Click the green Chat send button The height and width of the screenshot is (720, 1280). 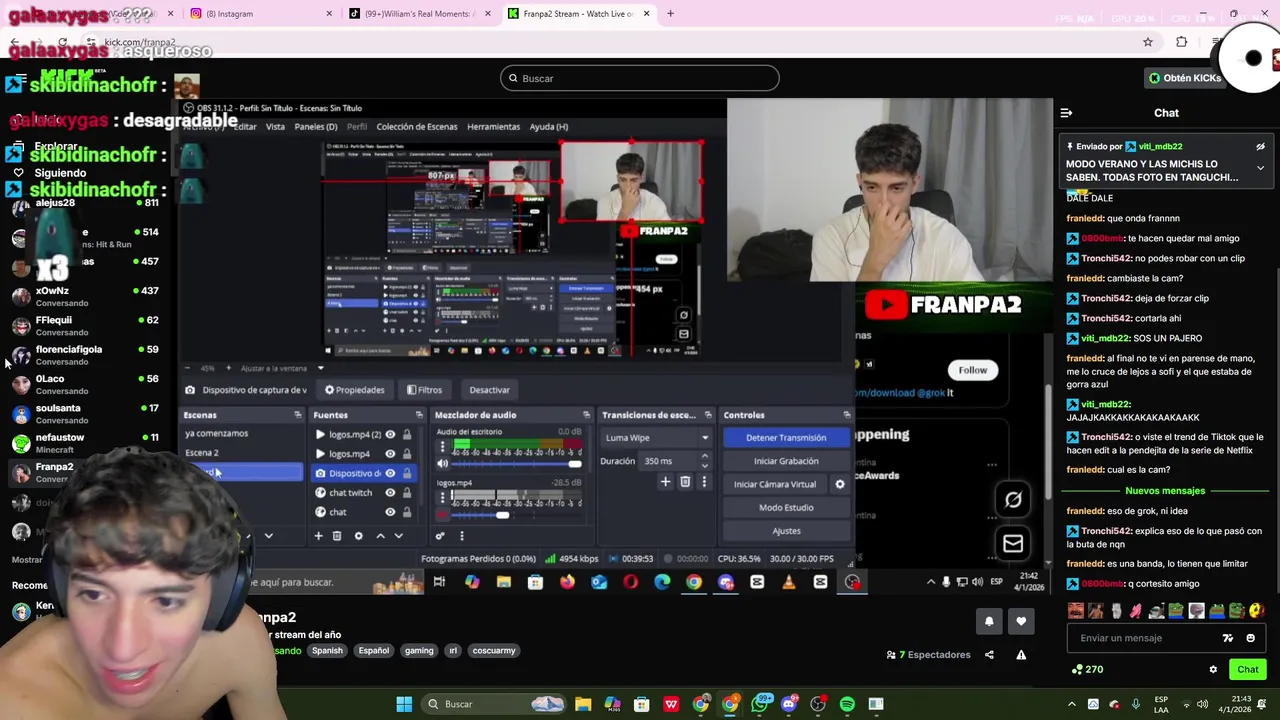[1247, 670]
